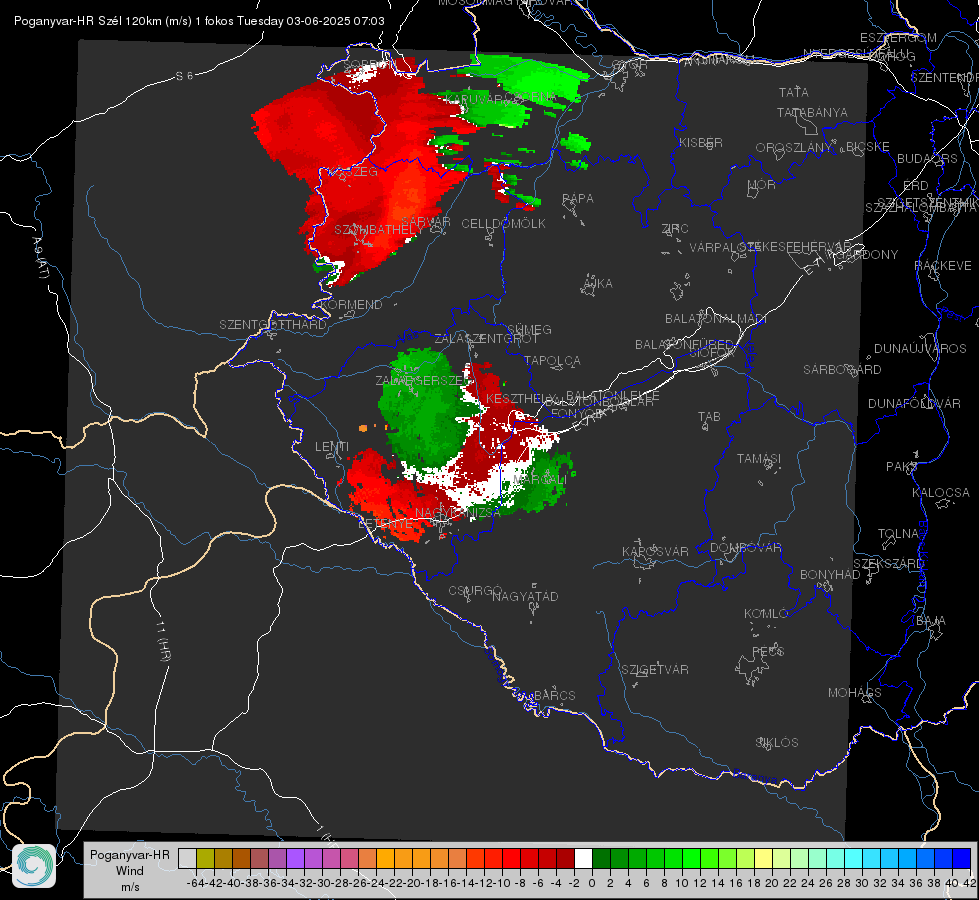Pick the darkest green swatch between 0 and 2

click(601, 859)
